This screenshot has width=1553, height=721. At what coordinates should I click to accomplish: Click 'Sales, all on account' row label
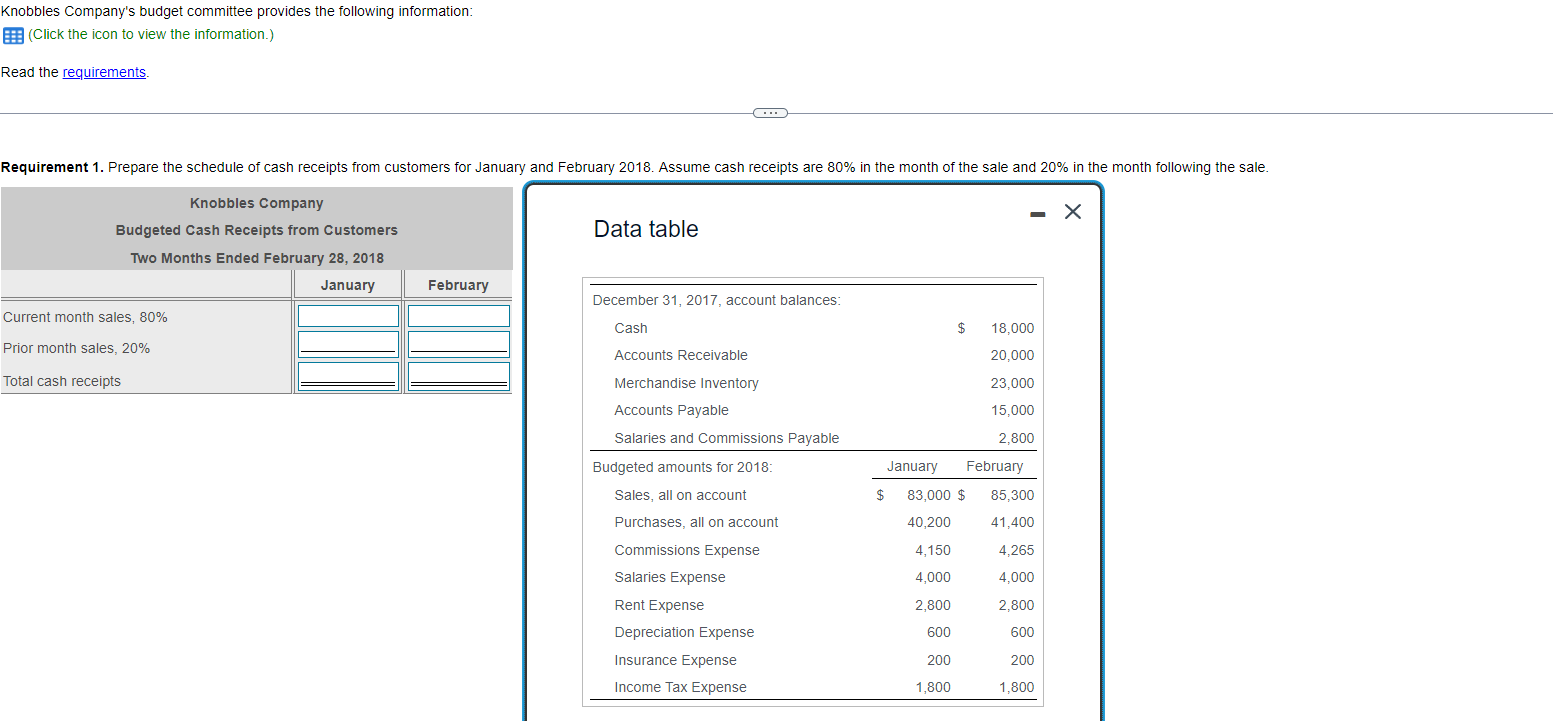[x=680, y=495]
